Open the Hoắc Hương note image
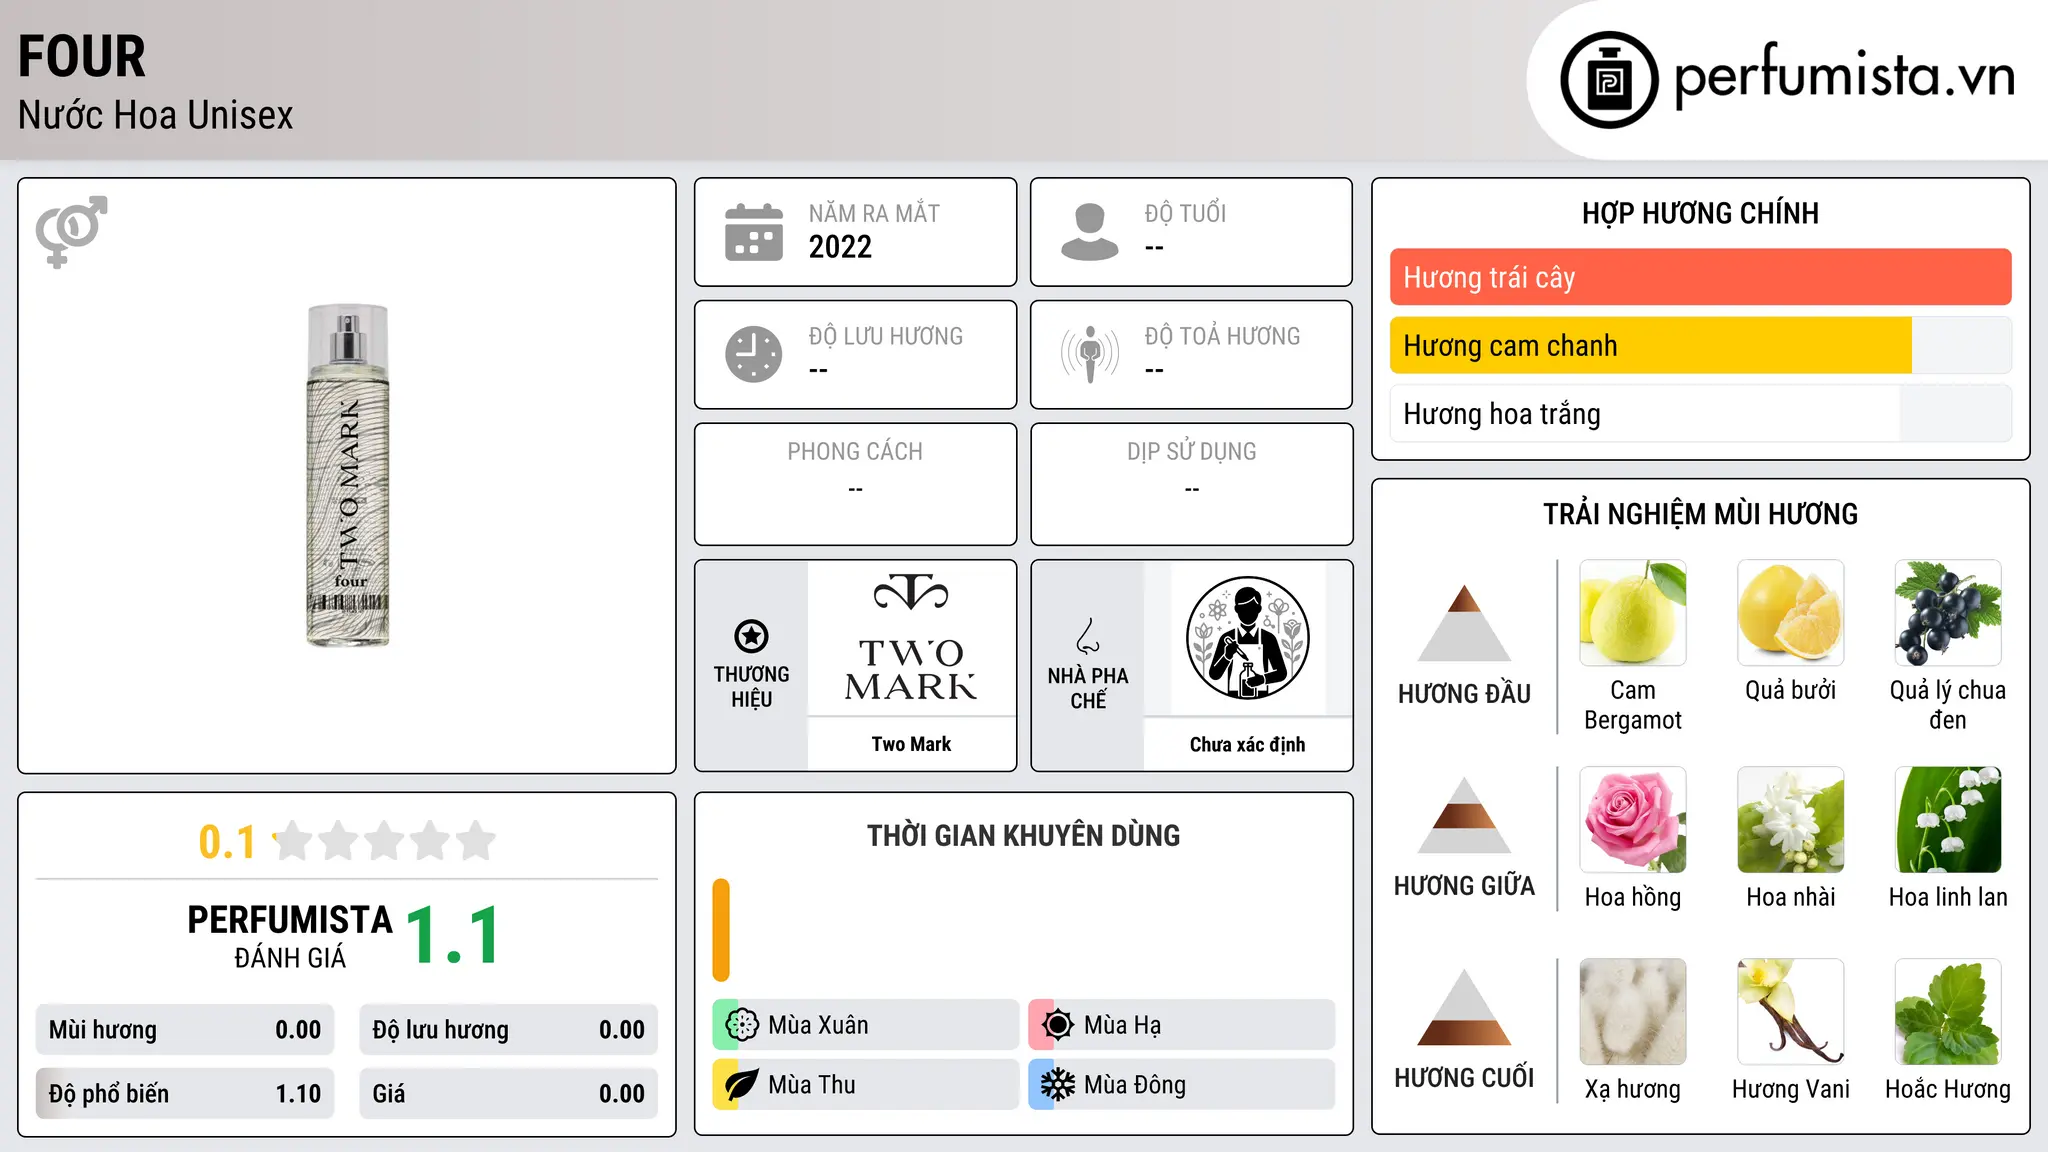Screen dimensions: 2048x1152 point(1948,1012)
